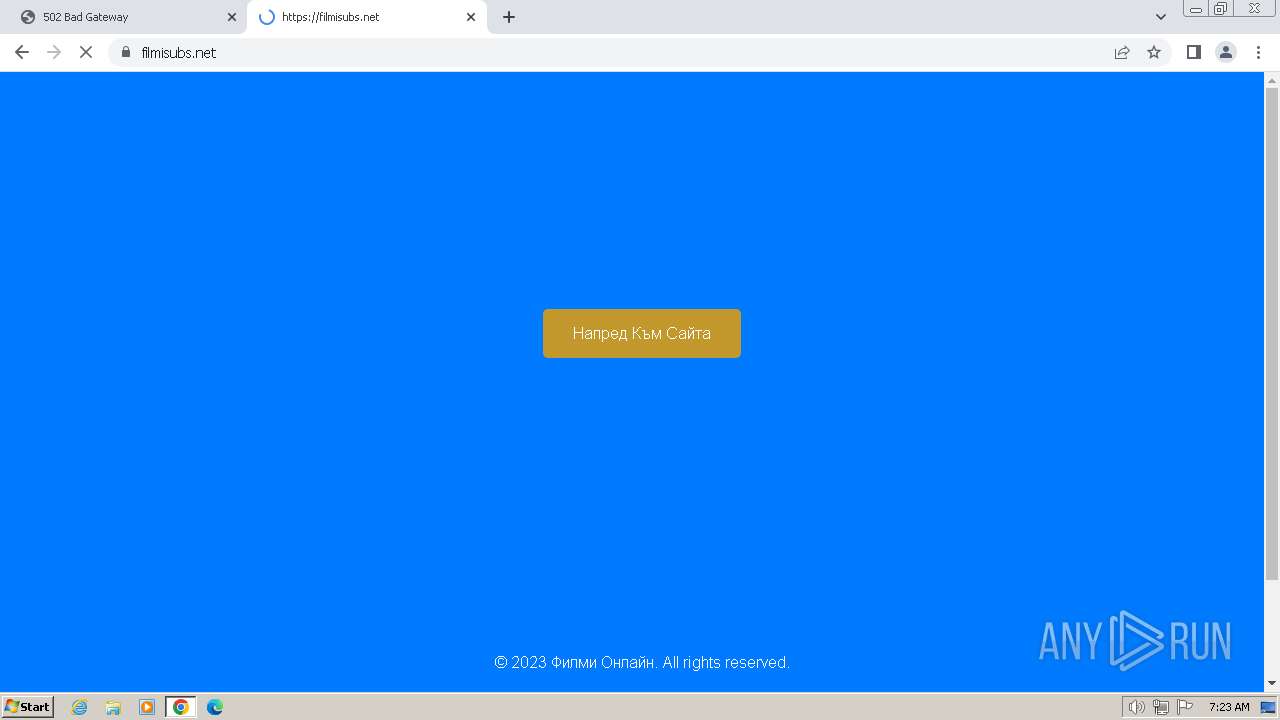This screenshot has width=1280, height=720.
Task: Click the volume speaker tray icon
Action: [1136, 707]
